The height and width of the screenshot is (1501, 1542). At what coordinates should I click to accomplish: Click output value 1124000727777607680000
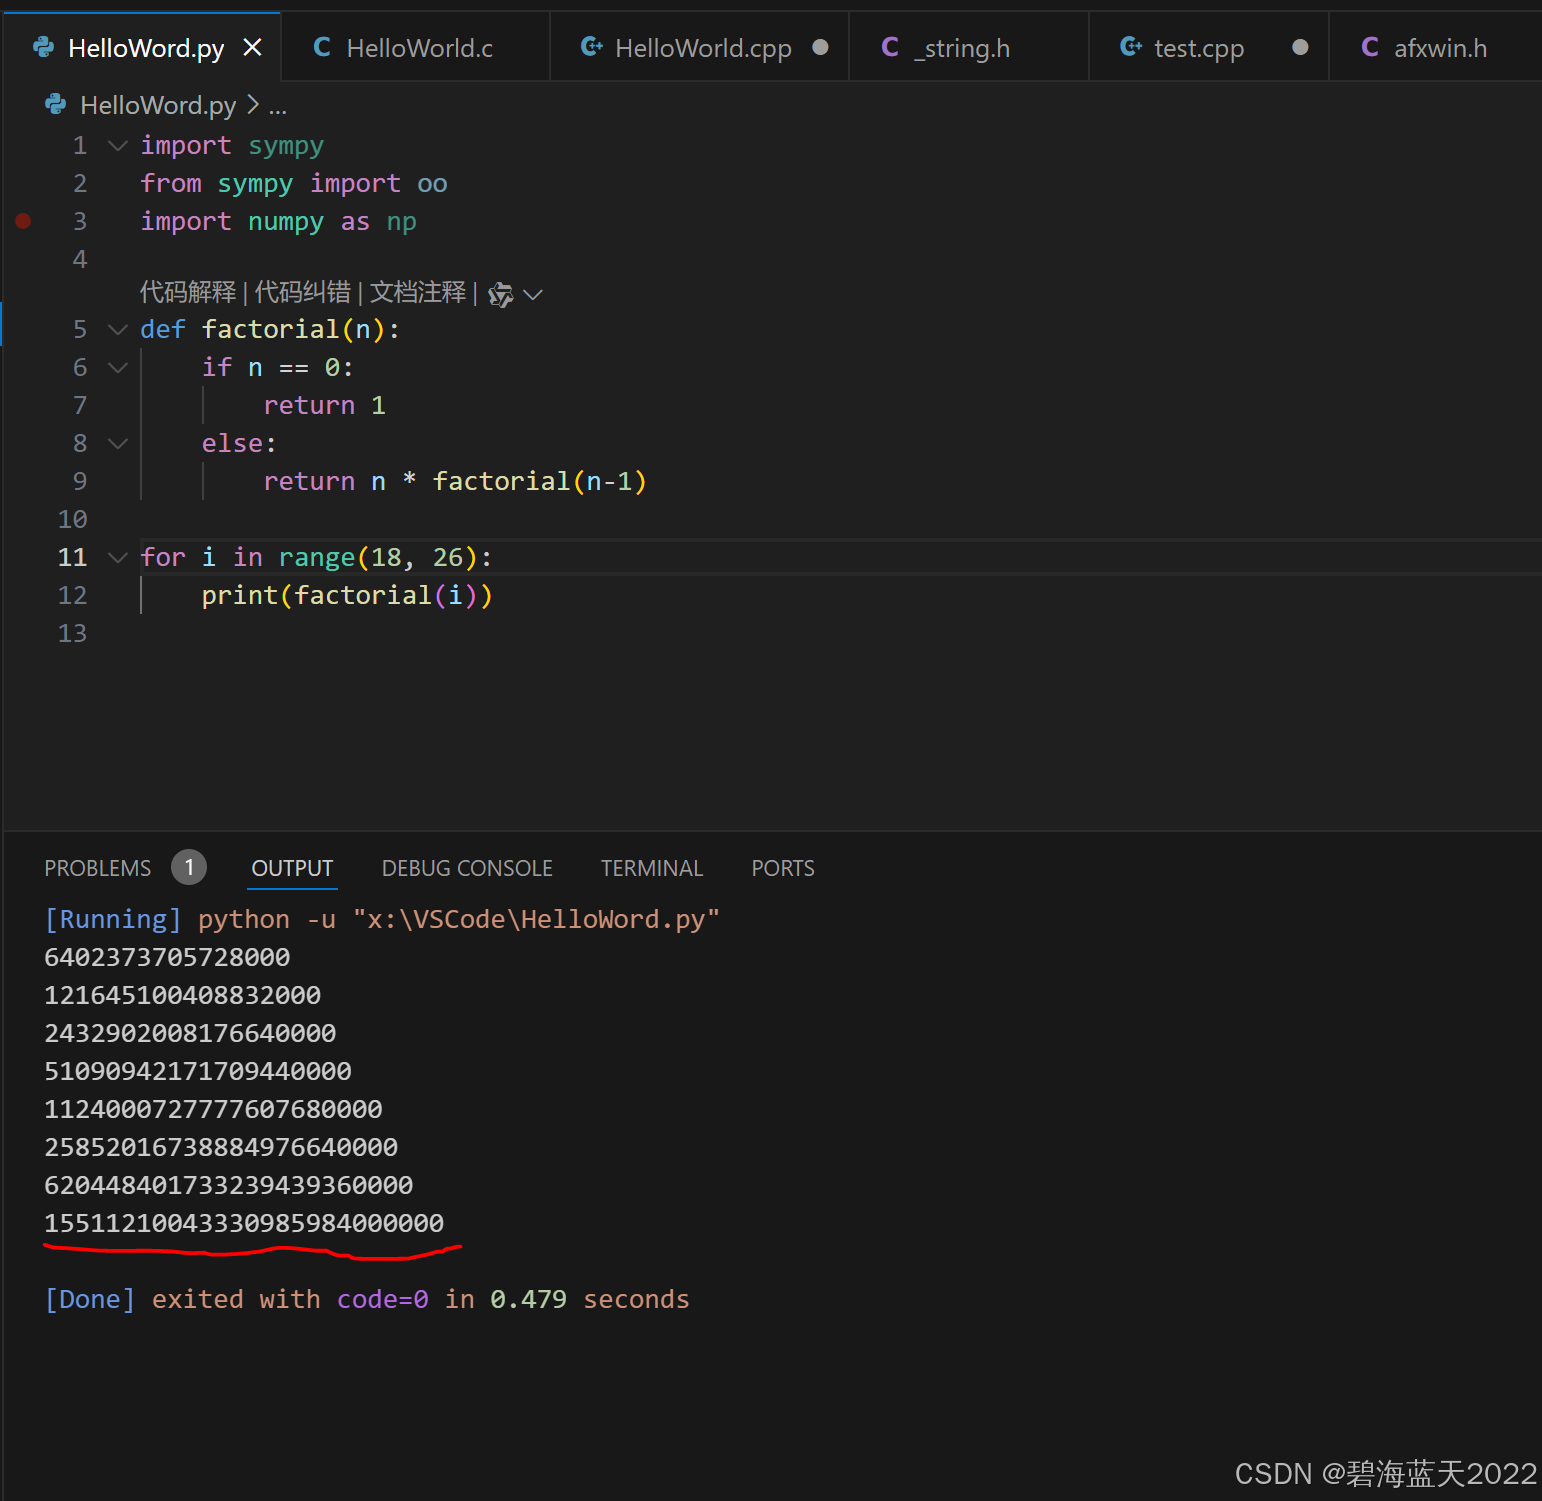point(213,1109)
